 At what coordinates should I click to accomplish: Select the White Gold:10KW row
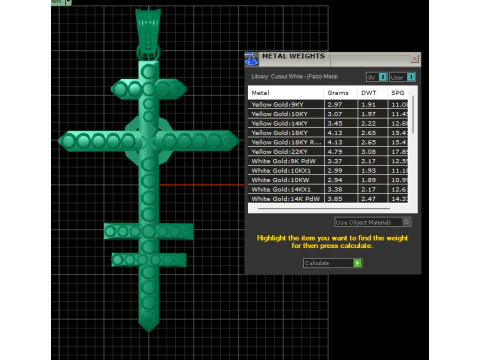[328, 180]
